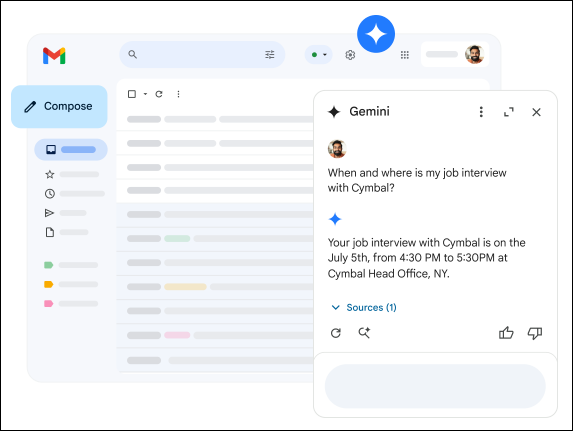Regenerate the Gemini response
The image size is (573, 431).
click(335, 333)
